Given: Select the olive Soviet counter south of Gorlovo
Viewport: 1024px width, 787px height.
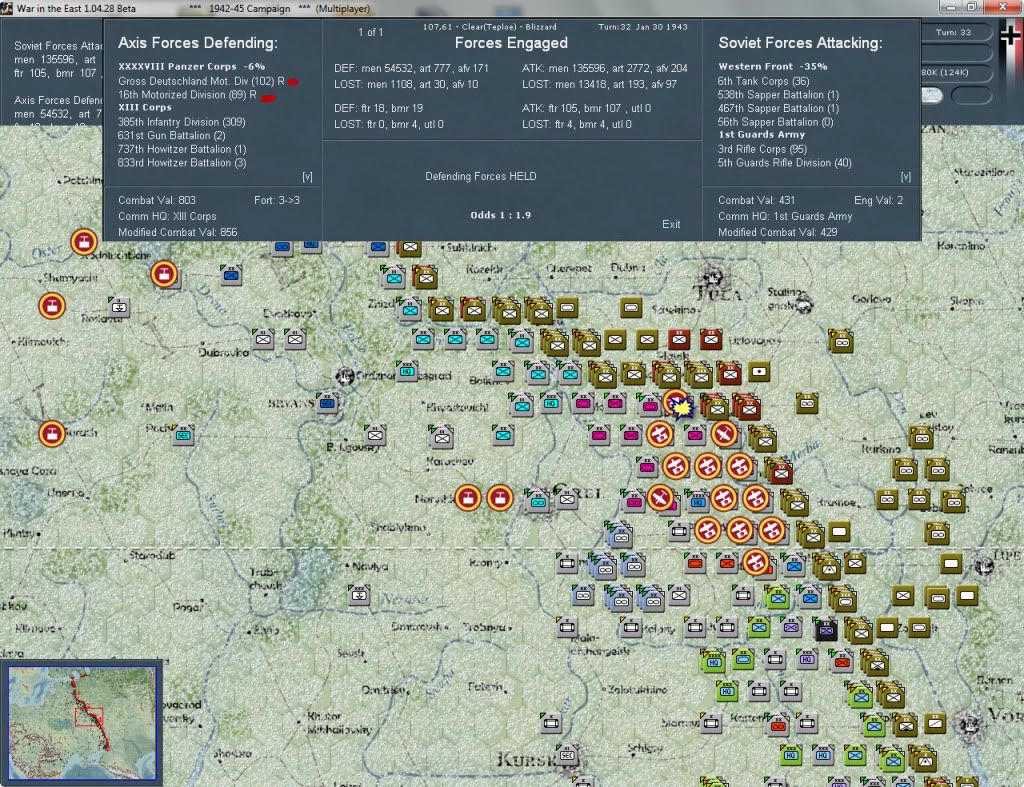Looking at the screenshot, I should [841, 342].
